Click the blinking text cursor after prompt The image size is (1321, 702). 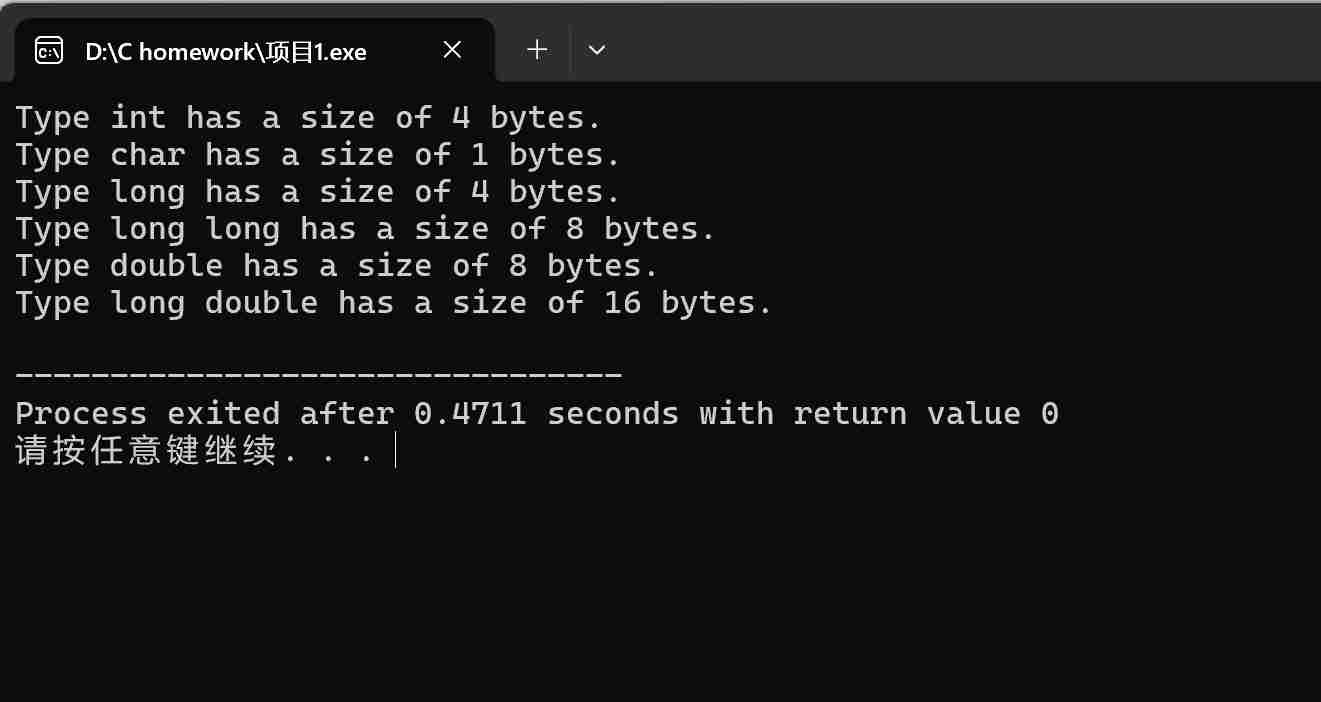pos(396,451)
